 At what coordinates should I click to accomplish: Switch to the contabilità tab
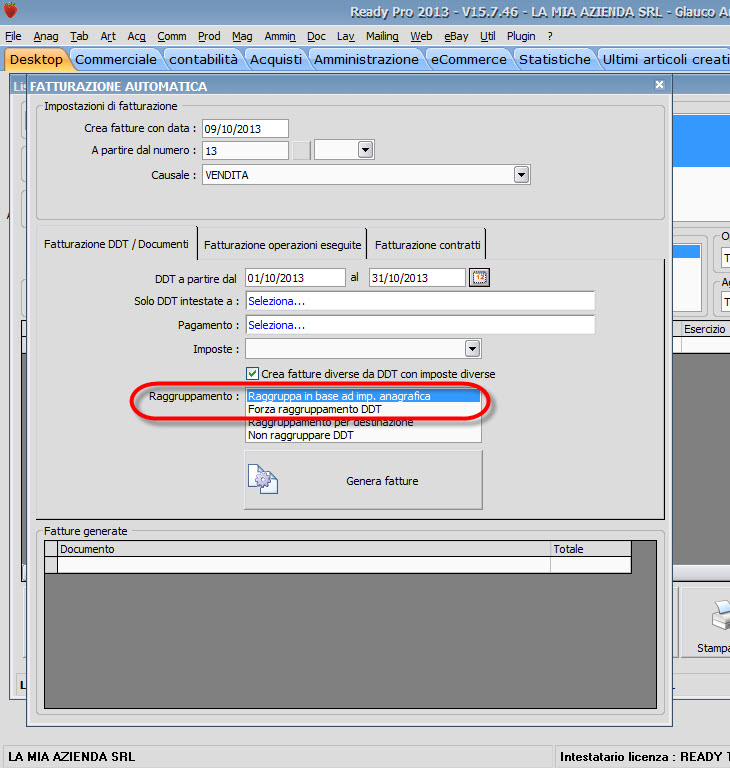(x=203, y=59)
